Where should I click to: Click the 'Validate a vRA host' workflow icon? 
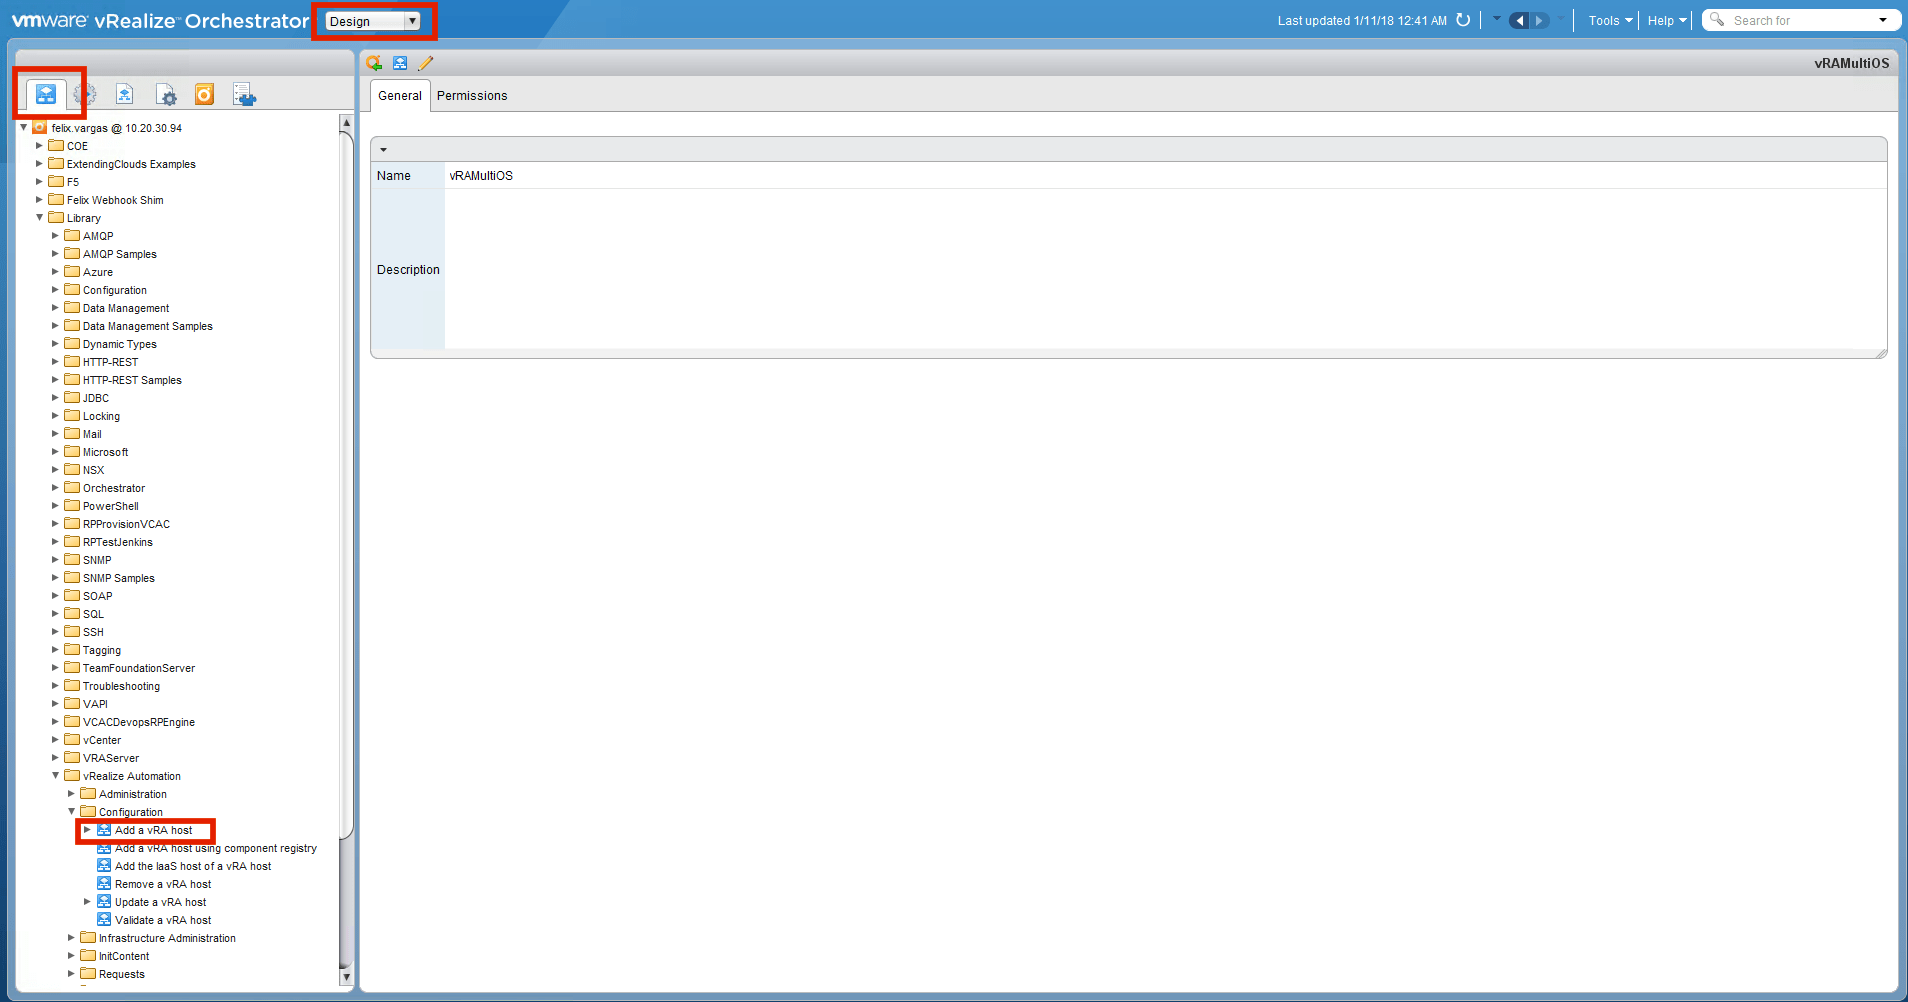point(104,920)
